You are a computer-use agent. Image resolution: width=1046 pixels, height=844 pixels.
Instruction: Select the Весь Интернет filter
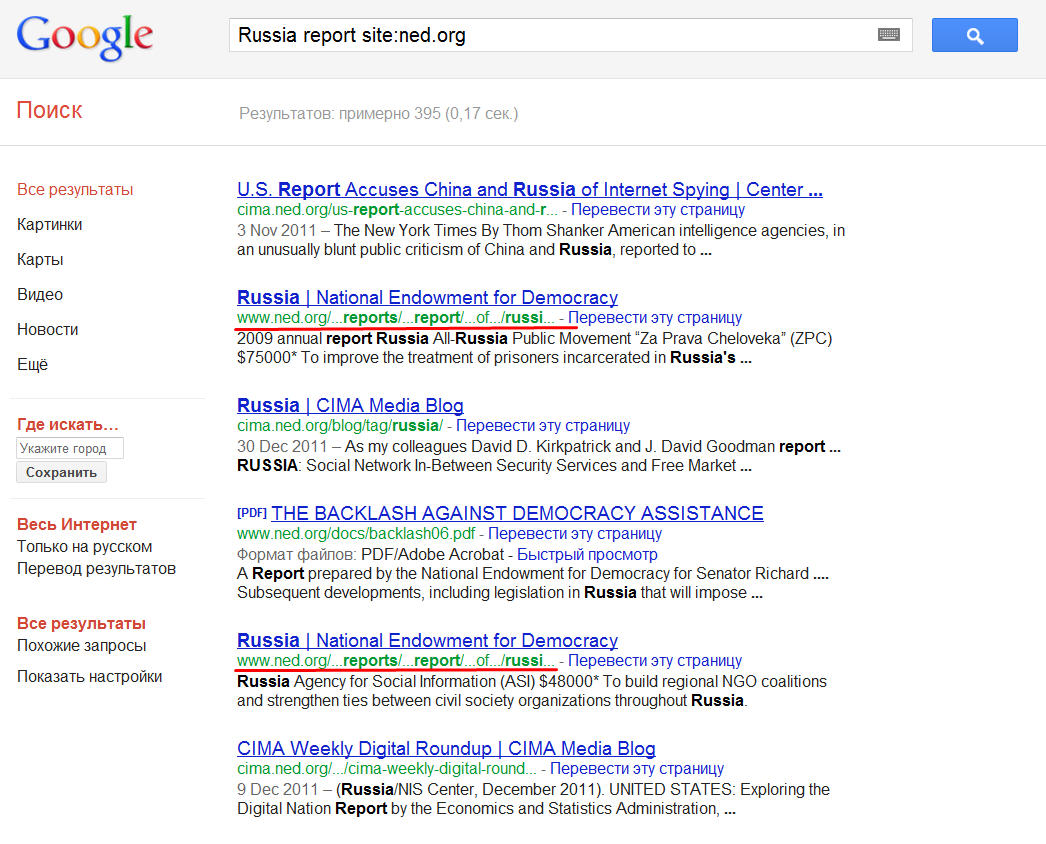point(77,524)
